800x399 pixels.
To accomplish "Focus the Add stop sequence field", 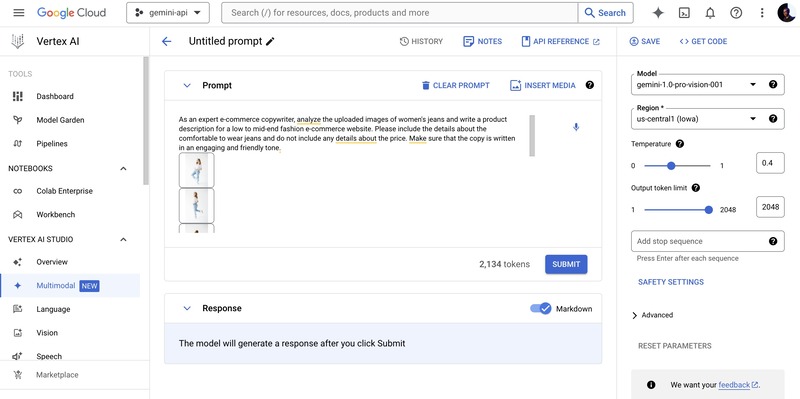I will coord(708,241).
